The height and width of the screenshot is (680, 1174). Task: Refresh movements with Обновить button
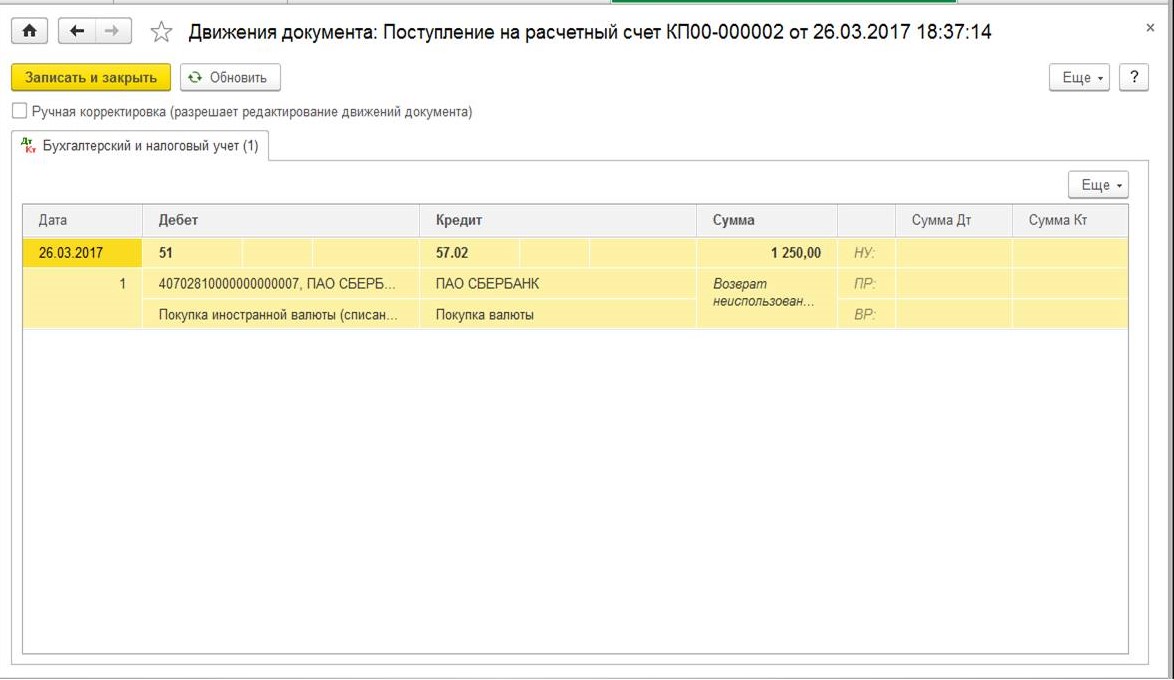(229, 78)
